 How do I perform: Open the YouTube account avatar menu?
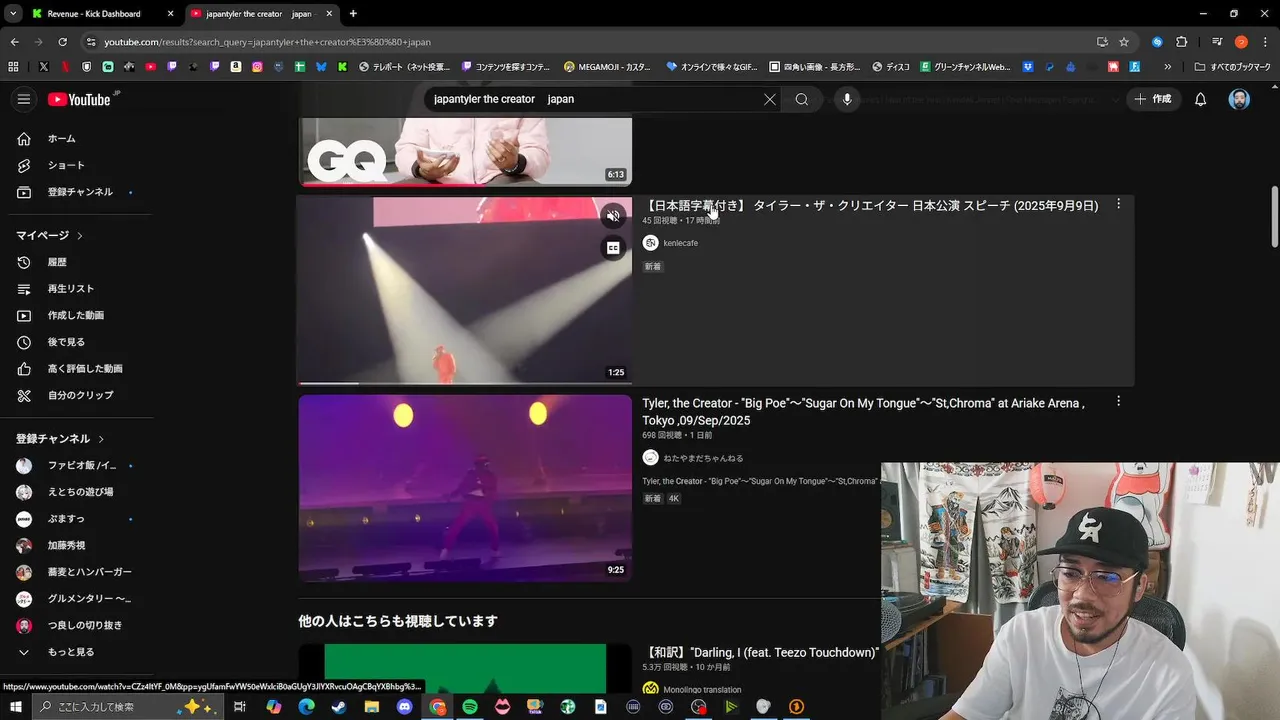tap(1239, 99)
